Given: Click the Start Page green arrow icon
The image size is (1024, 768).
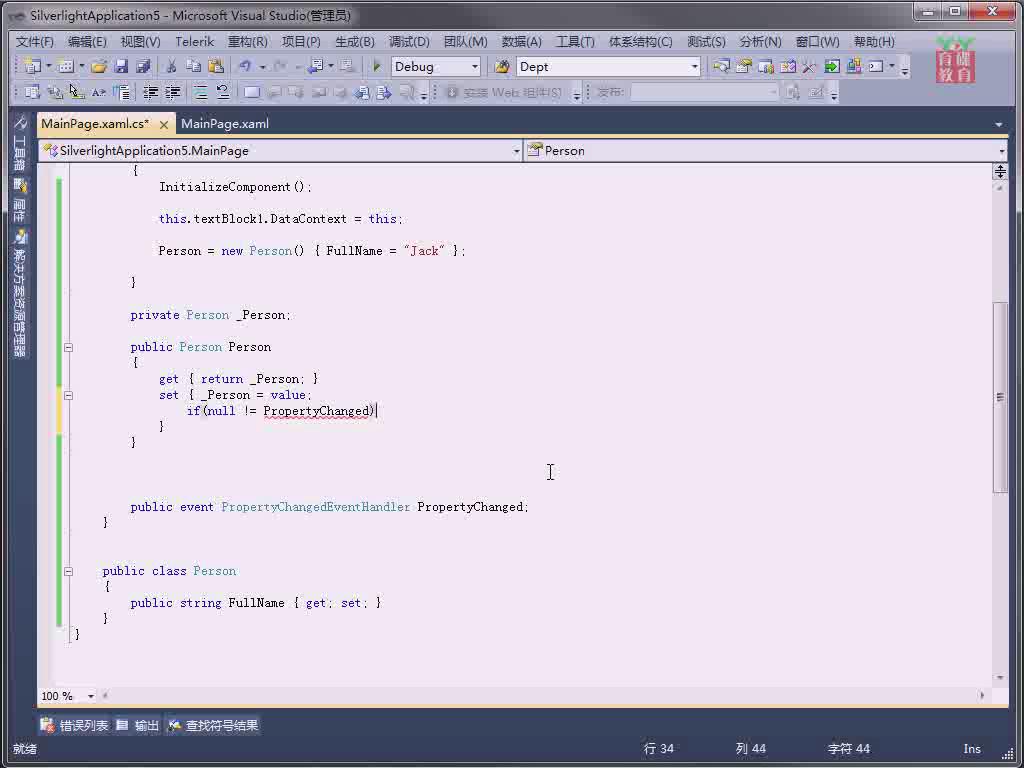Looking at the screenshot, I should [831, 66].
